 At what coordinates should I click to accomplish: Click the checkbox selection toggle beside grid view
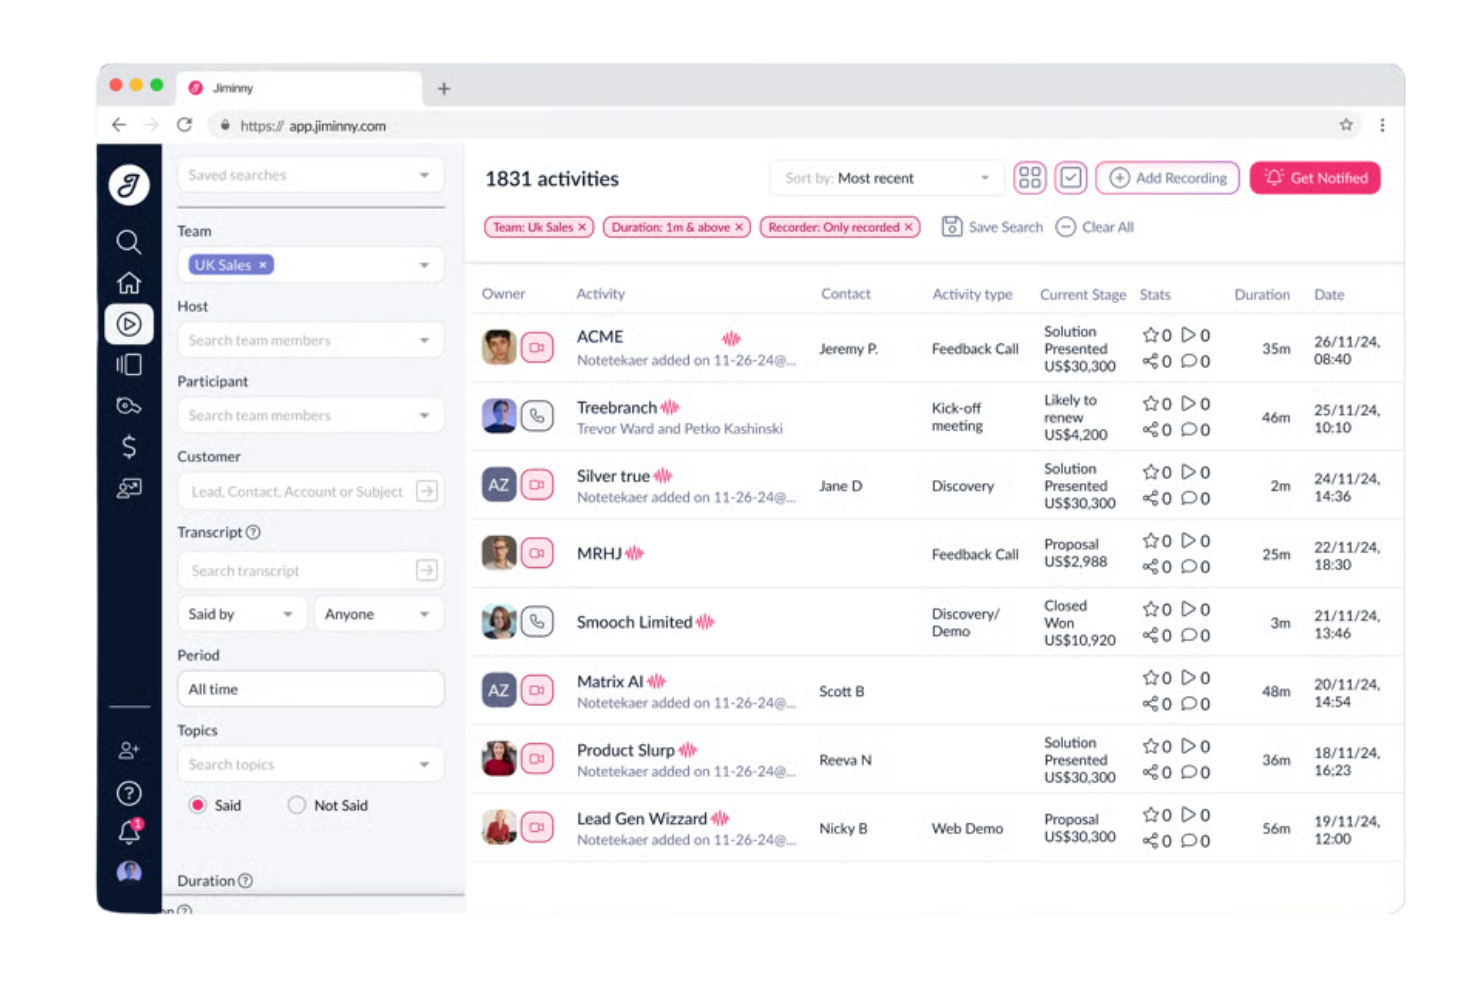click(x=1070, y=177)
